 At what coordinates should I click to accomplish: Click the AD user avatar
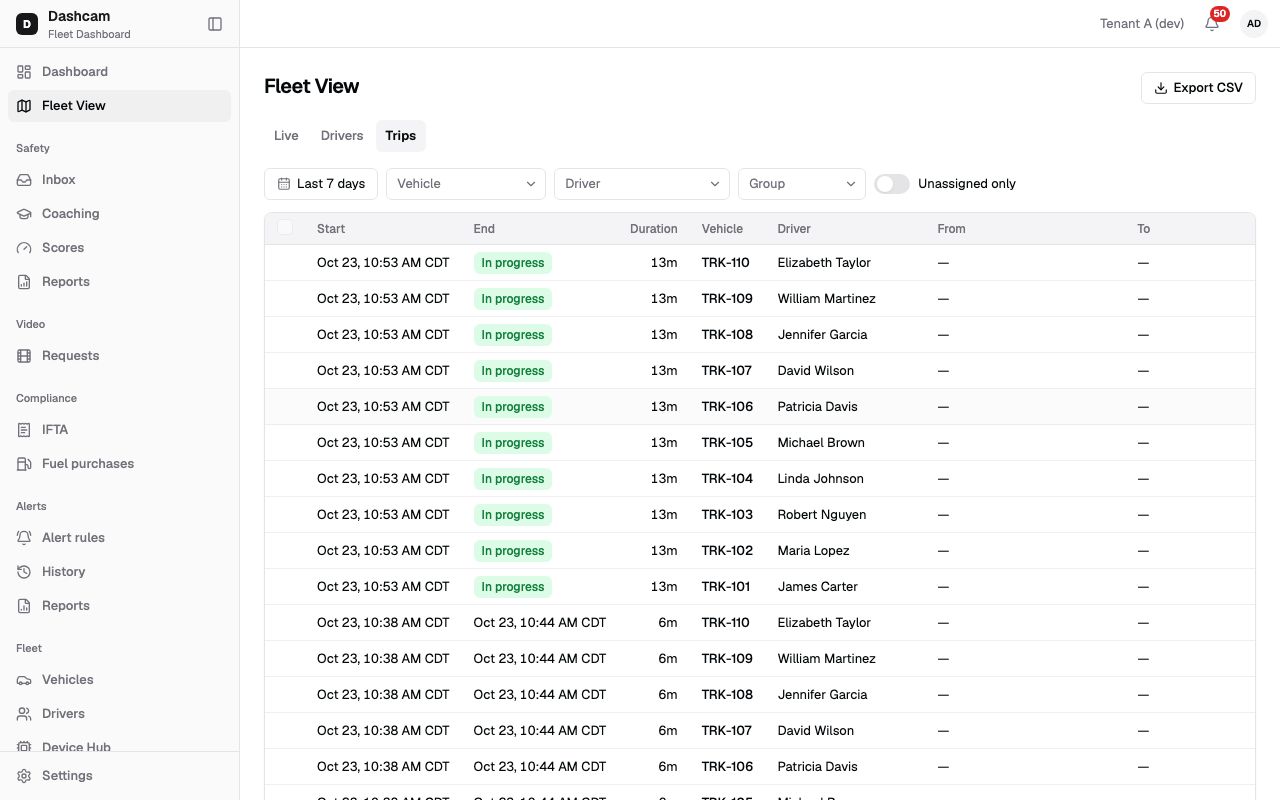[x=1254, y=24]
